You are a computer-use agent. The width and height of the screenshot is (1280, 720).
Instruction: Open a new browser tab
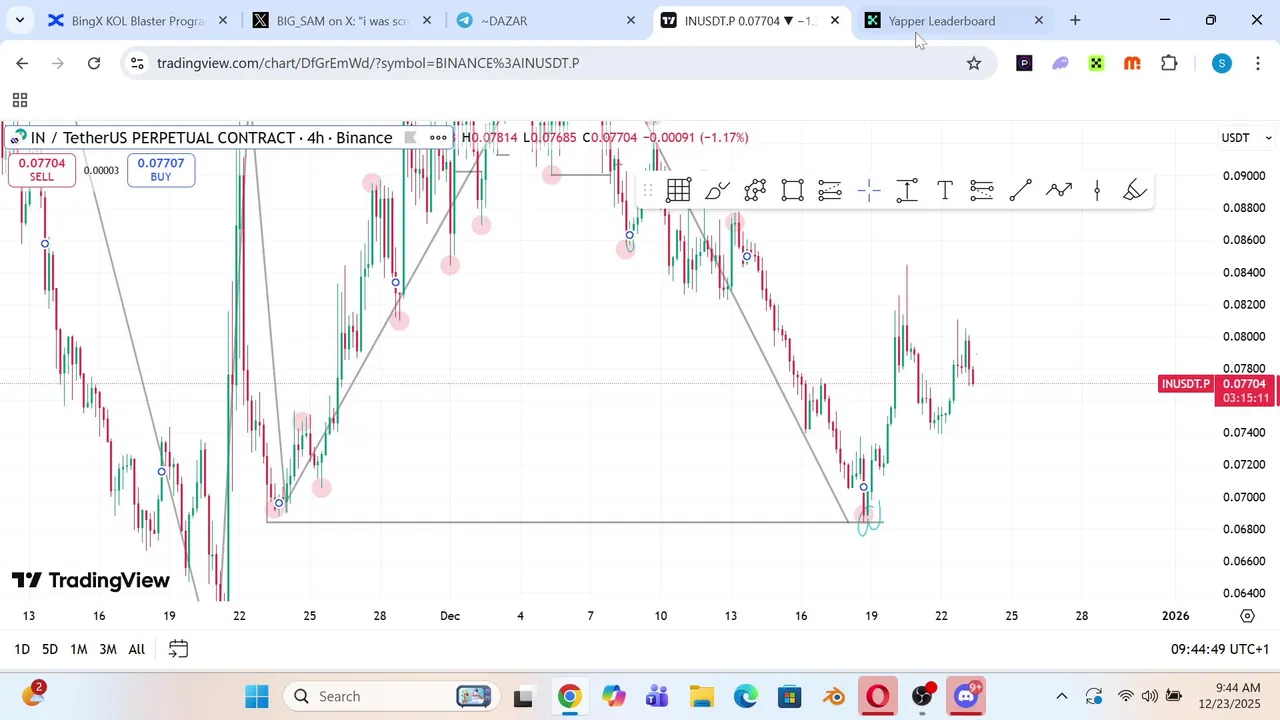(1075, 20)
